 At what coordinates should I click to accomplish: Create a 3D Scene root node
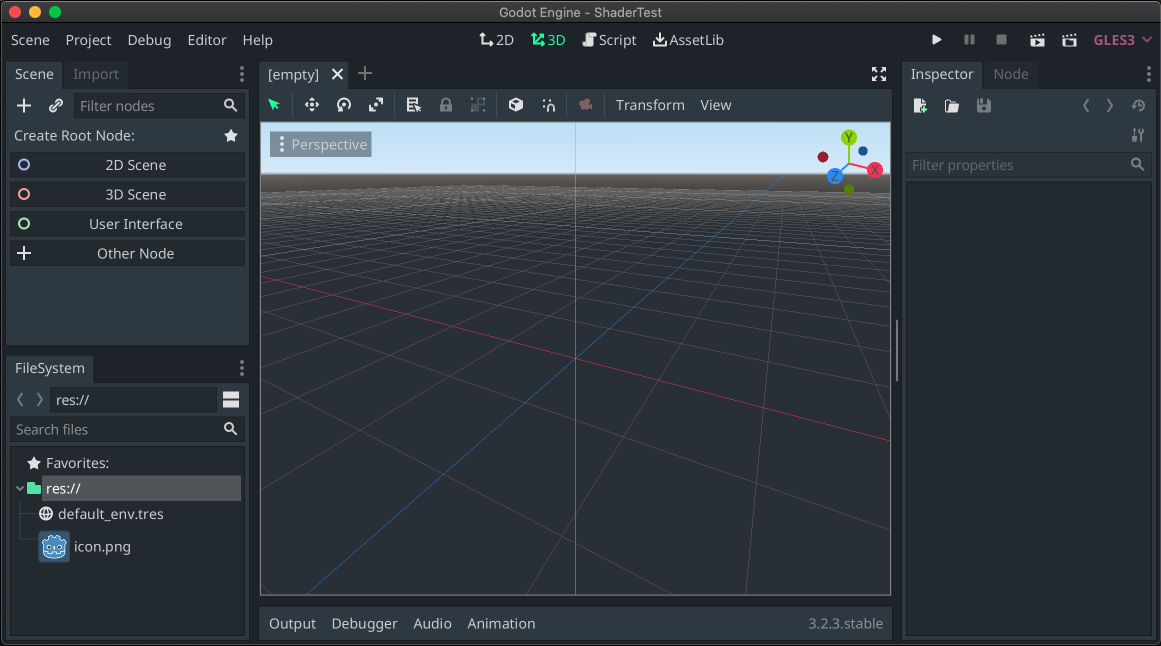coord(127,194)
